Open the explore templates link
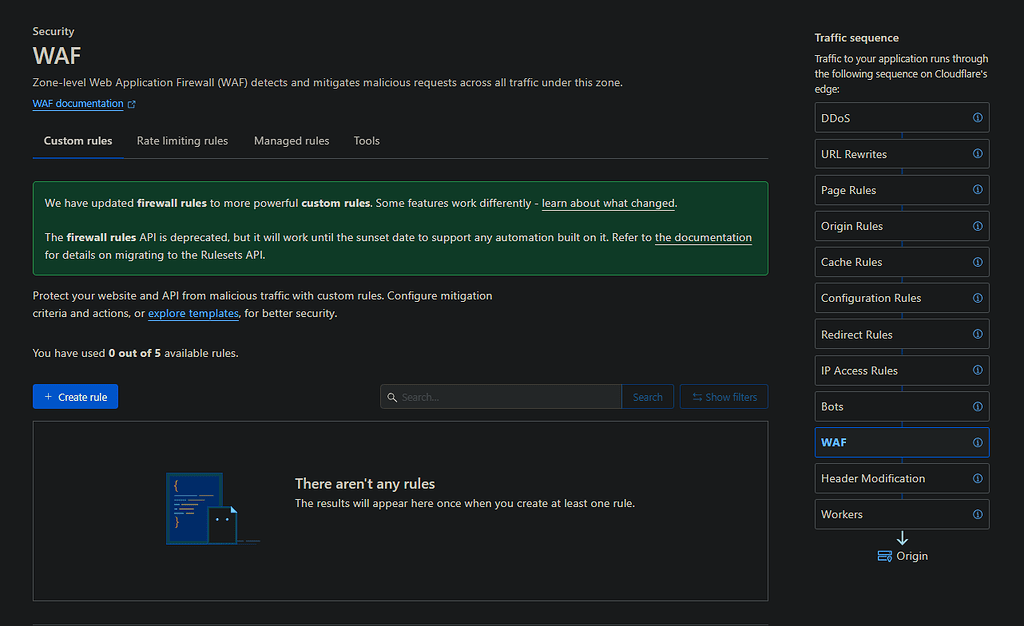 tap(193, 314)
